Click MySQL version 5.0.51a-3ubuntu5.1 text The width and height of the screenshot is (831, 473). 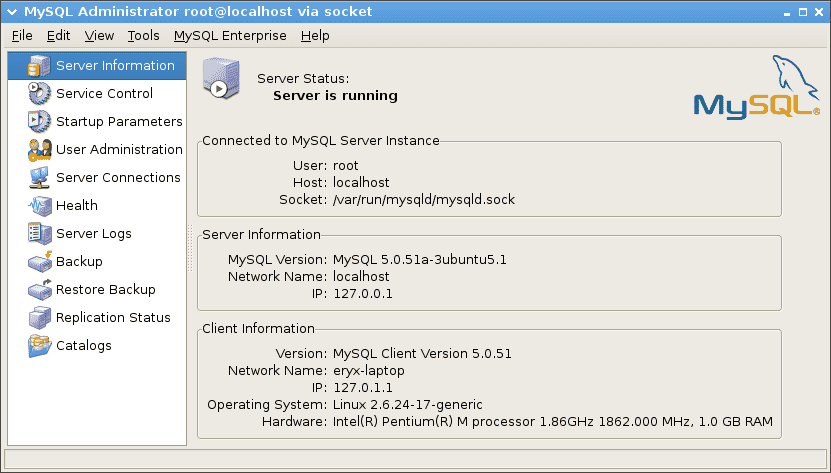click(420, 260)
